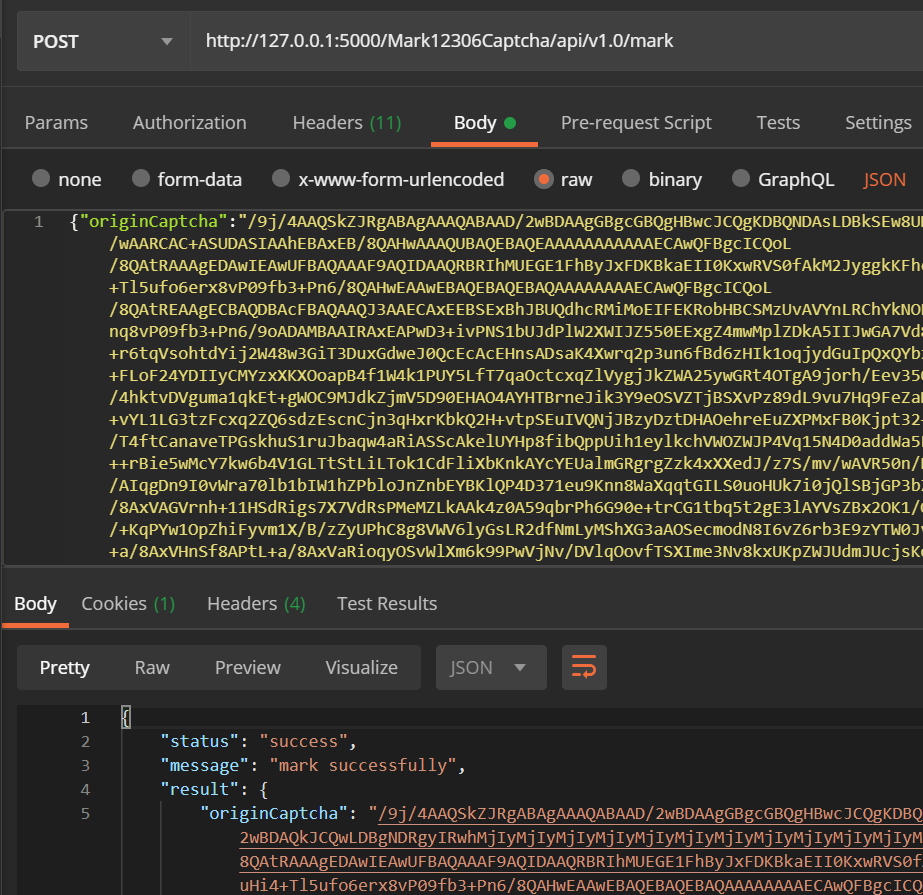Open the Test Results tab
The image size is (923, 895).
[387, 604]
